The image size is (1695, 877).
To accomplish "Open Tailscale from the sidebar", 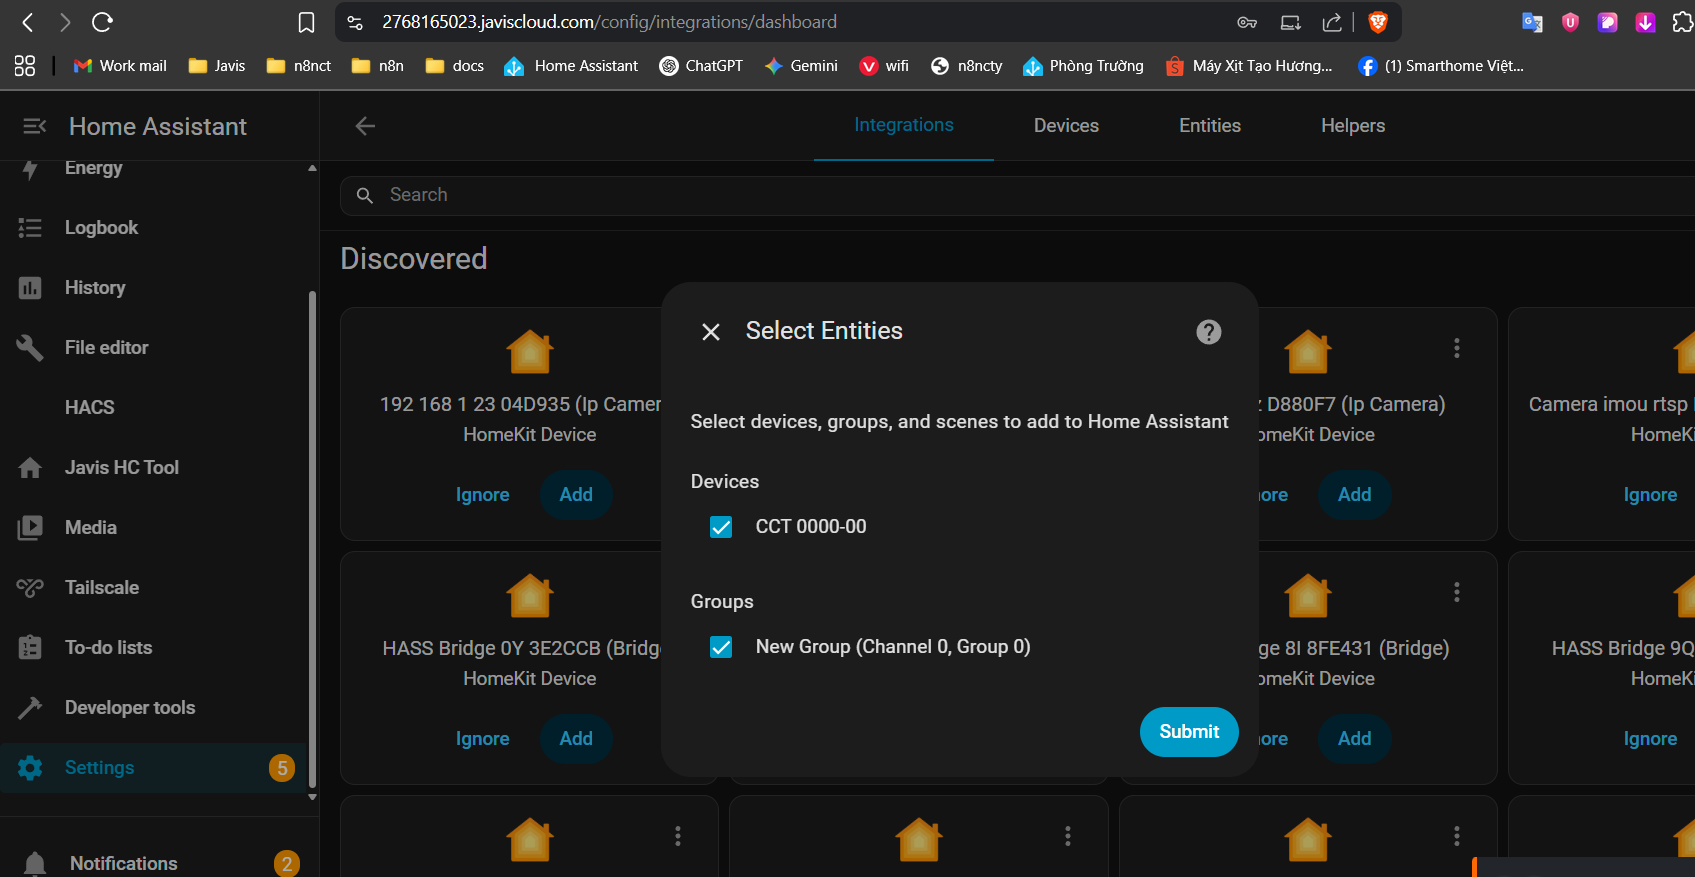I will pos(101,588).
